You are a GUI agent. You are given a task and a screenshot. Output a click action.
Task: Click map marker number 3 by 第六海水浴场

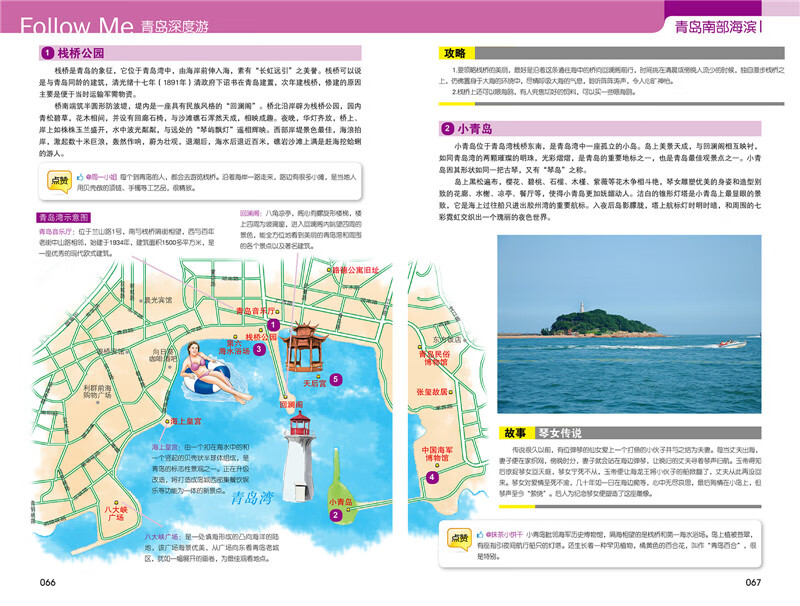[x=258, y=349]
